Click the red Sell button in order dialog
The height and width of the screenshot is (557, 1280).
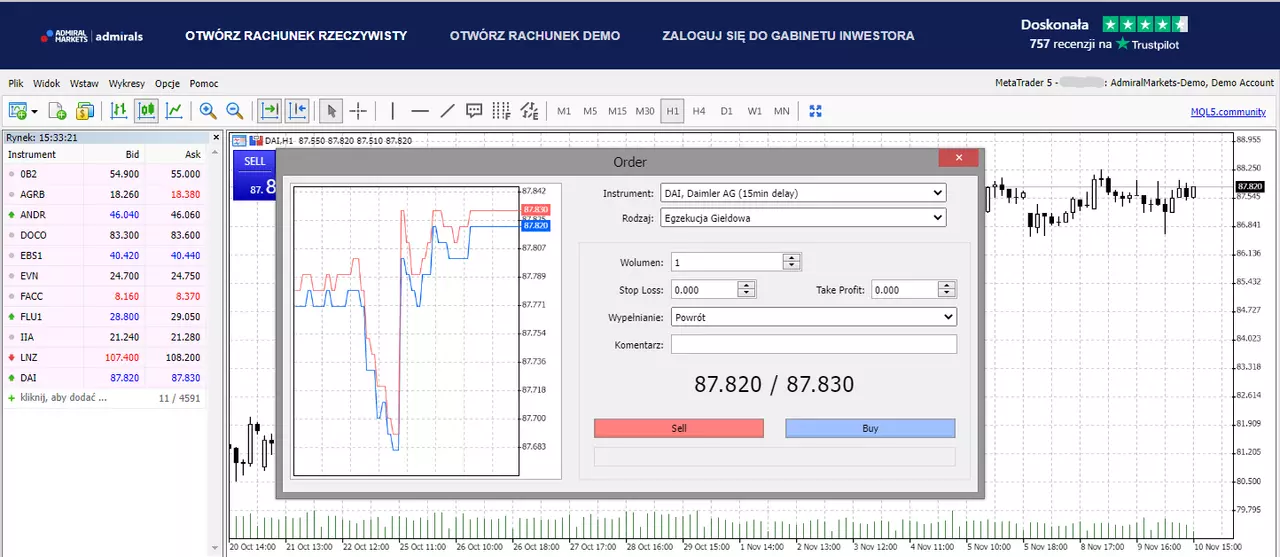coord(679,428)
